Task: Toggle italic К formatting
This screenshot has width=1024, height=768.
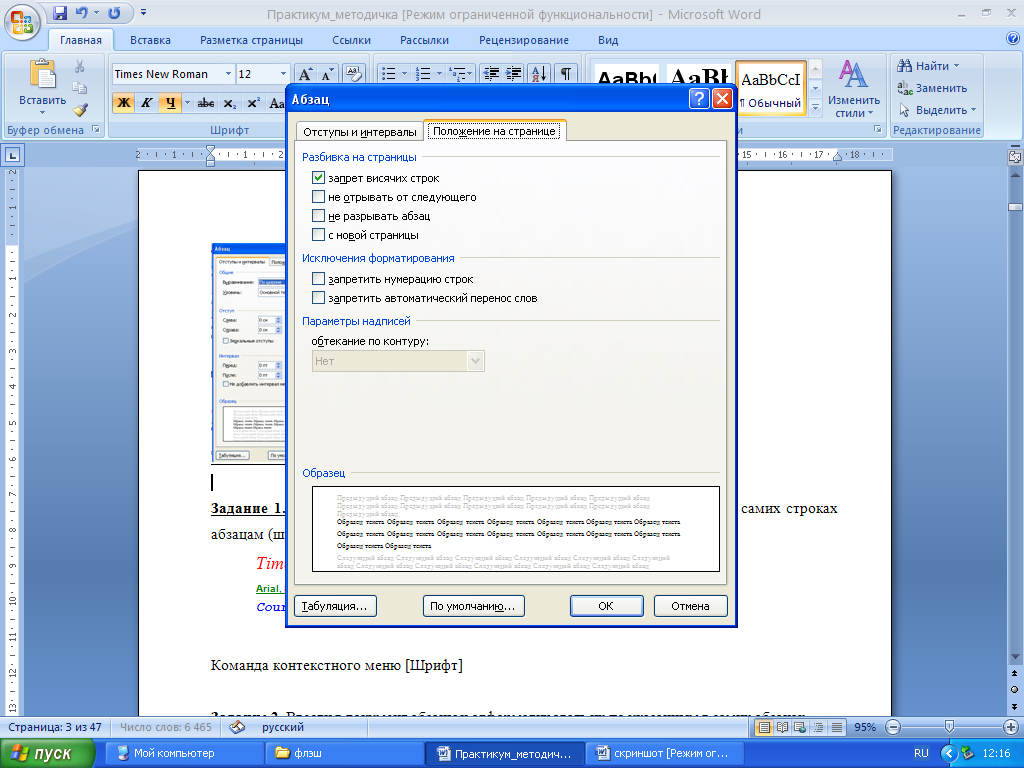Action: (147, 103)
